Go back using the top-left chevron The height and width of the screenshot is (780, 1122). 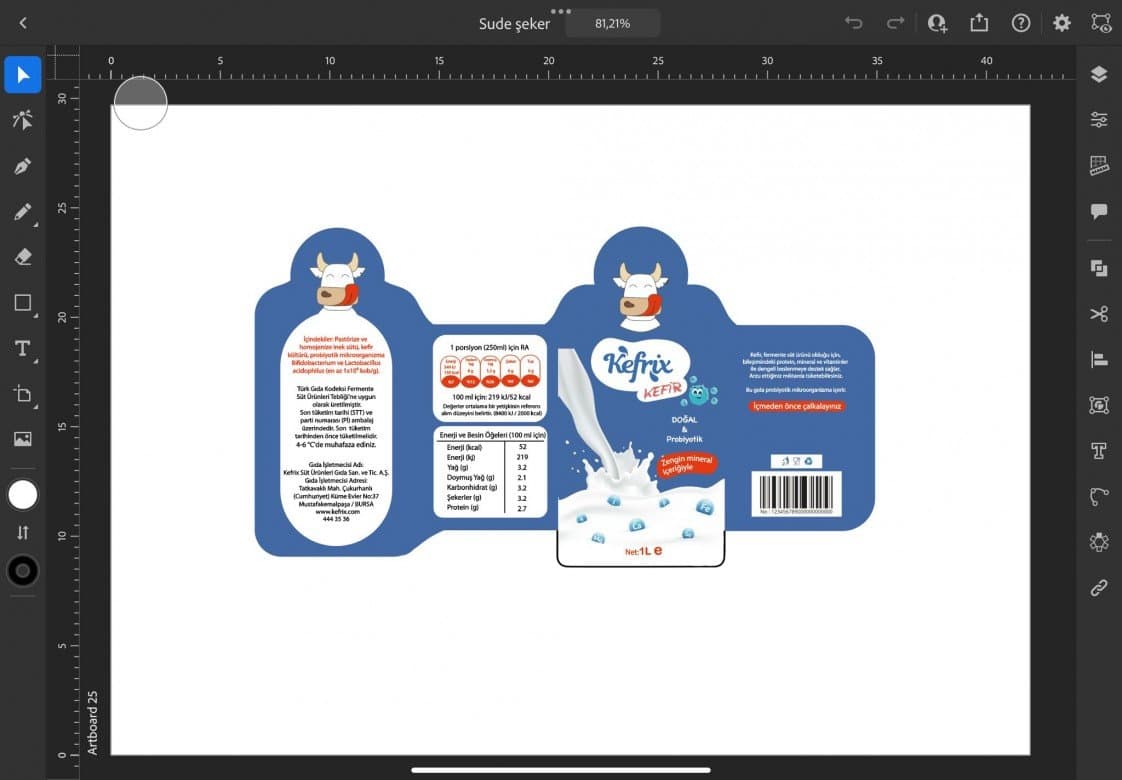pos(23,23)
